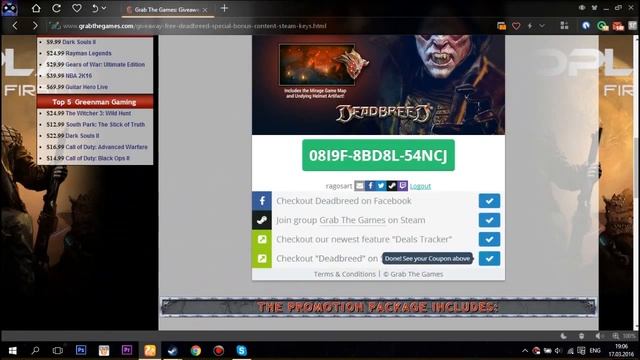
Task: Expand the undo closed tabs history dropdown
Action: coord(104,8)
